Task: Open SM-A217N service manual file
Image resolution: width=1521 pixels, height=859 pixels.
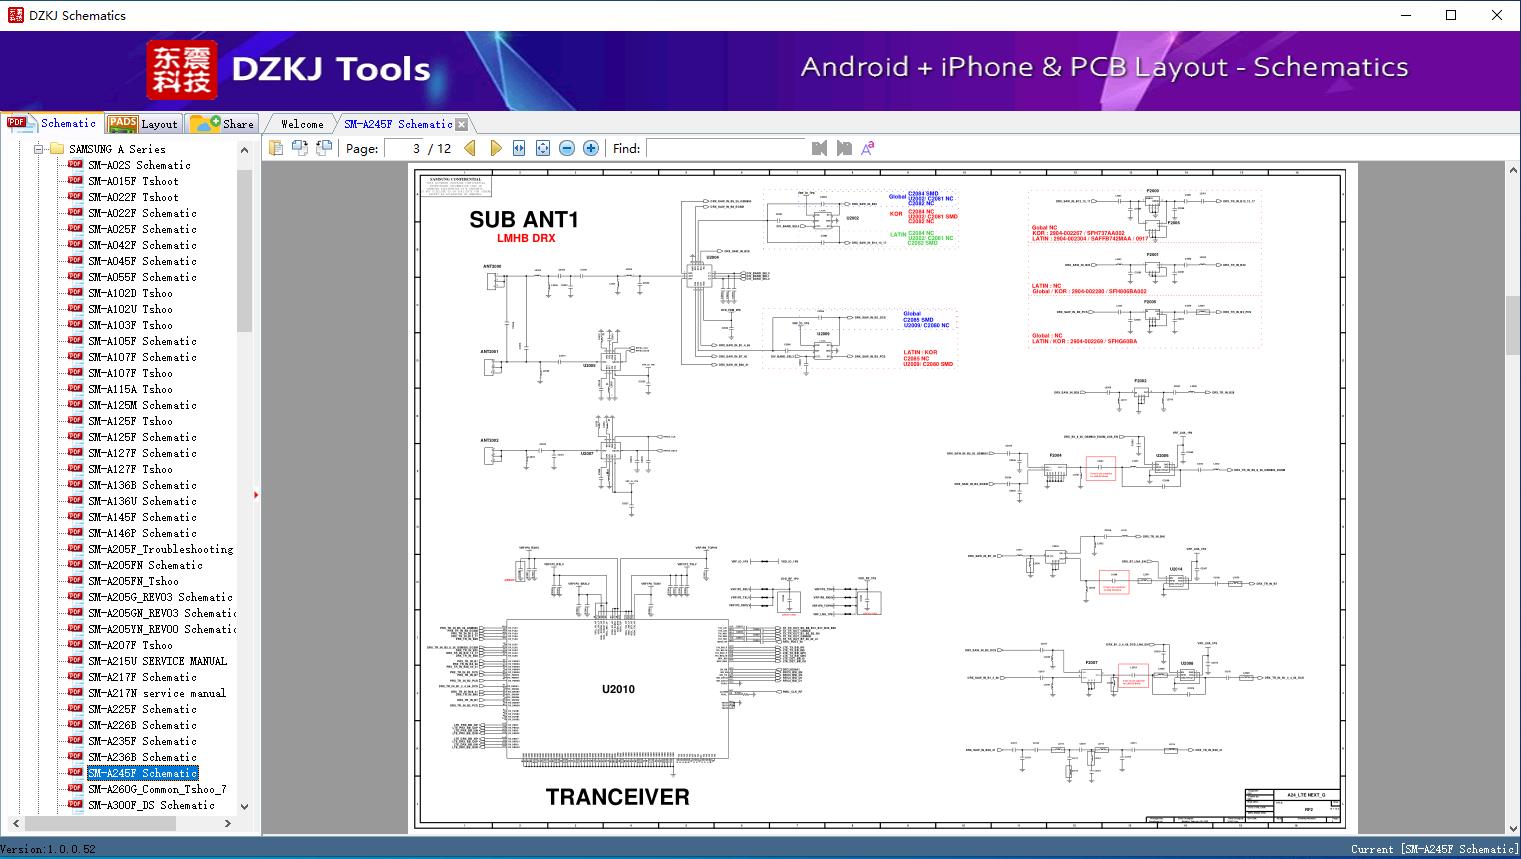Action: [x=157, y=693]
